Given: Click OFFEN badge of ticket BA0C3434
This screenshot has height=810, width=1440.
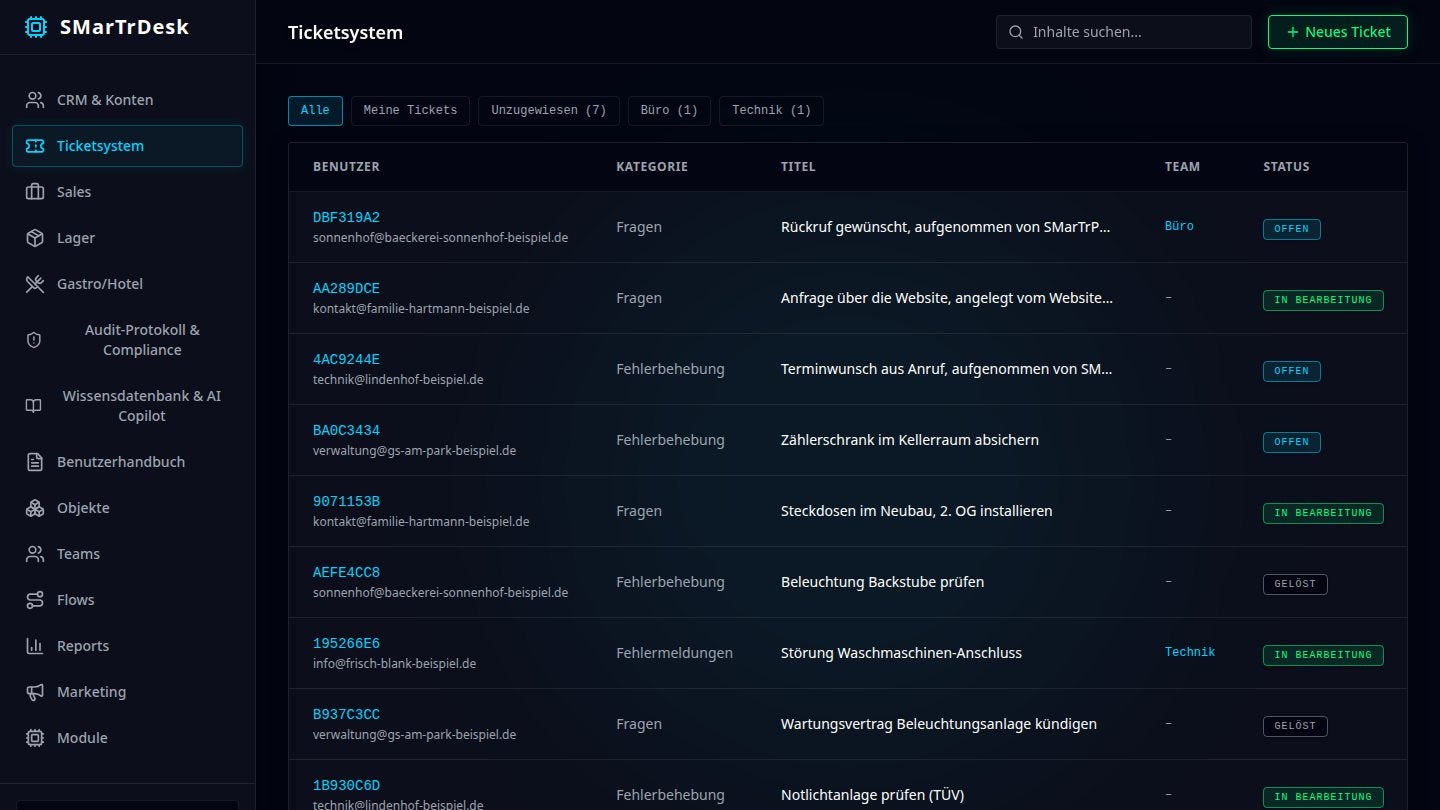Looking at the screenshot, I should [x=1291, y=442].
